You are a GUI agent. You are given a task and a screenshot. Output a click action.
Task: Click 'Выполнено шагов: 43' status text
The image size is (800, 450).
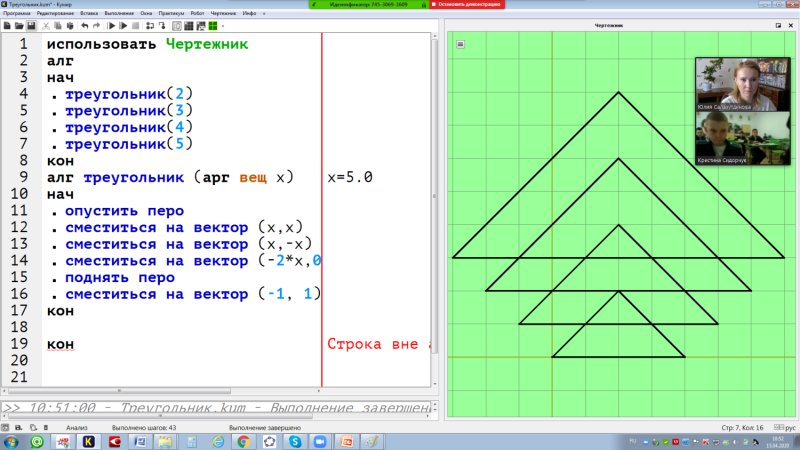click(x=144, y=428)
